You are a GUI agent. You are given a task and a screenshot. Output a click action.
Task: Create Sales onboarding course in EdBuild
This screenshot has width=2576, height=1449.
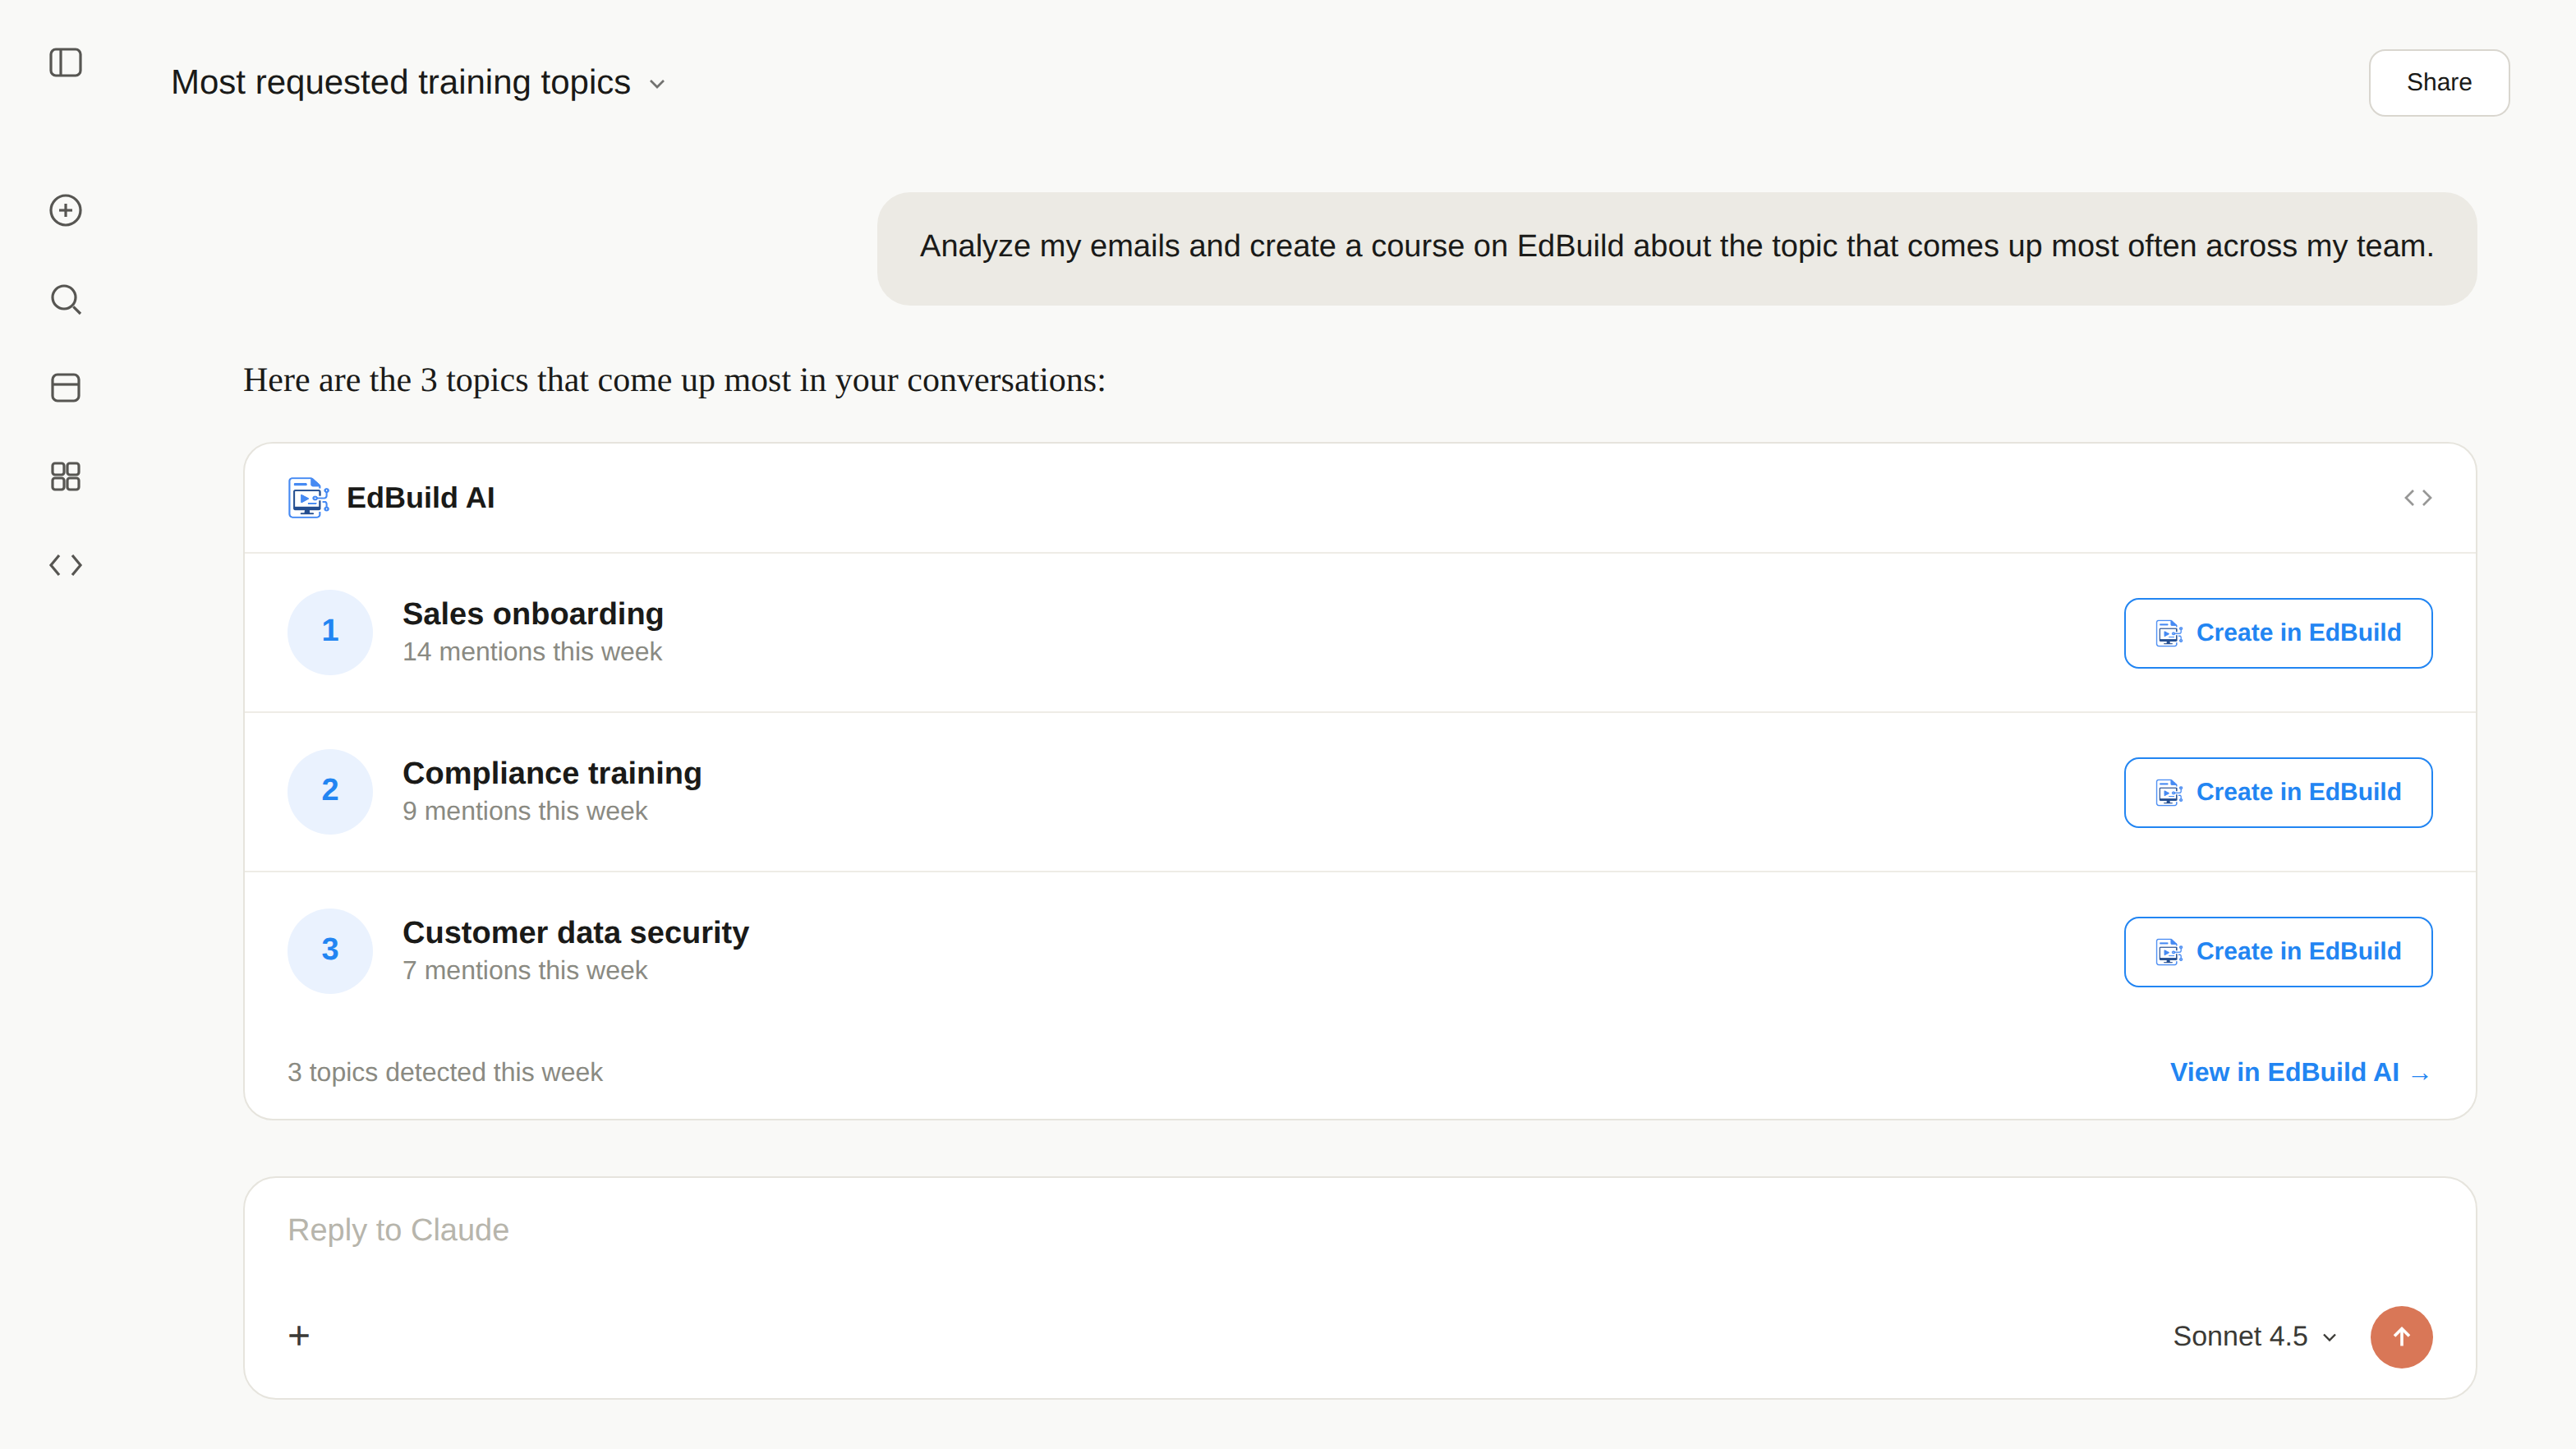[x=2278, y=633]
